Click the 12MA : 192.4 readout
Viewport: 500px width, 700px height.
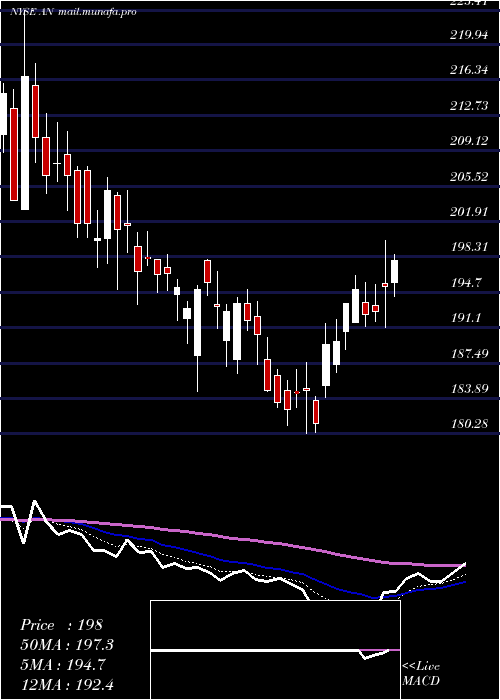[x=67, y=684]
